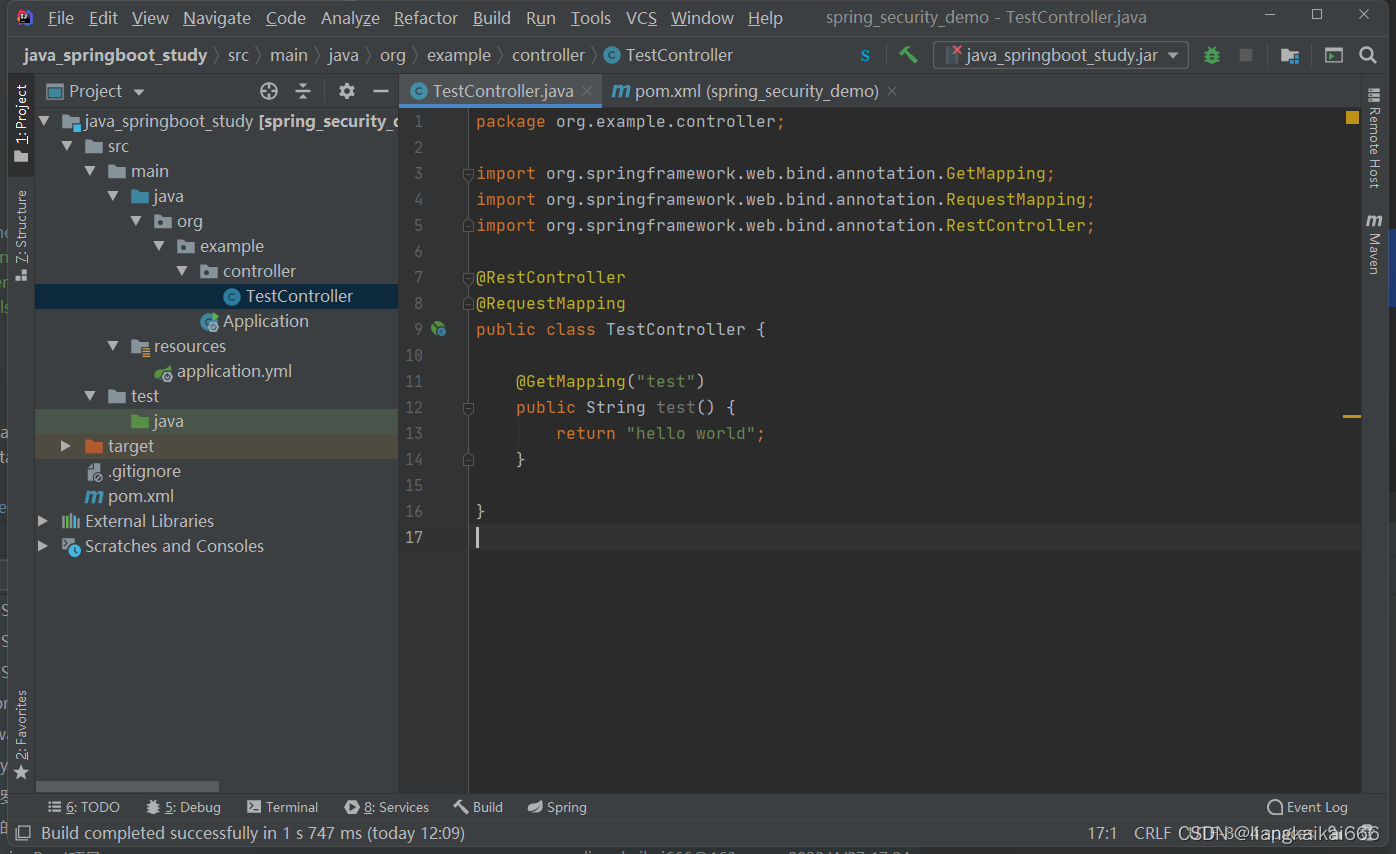Click the yellow warning stripe marker near line 12
Image resolution: width=1396 pixels, height=854 pixels.
[x=1352, y=416]
